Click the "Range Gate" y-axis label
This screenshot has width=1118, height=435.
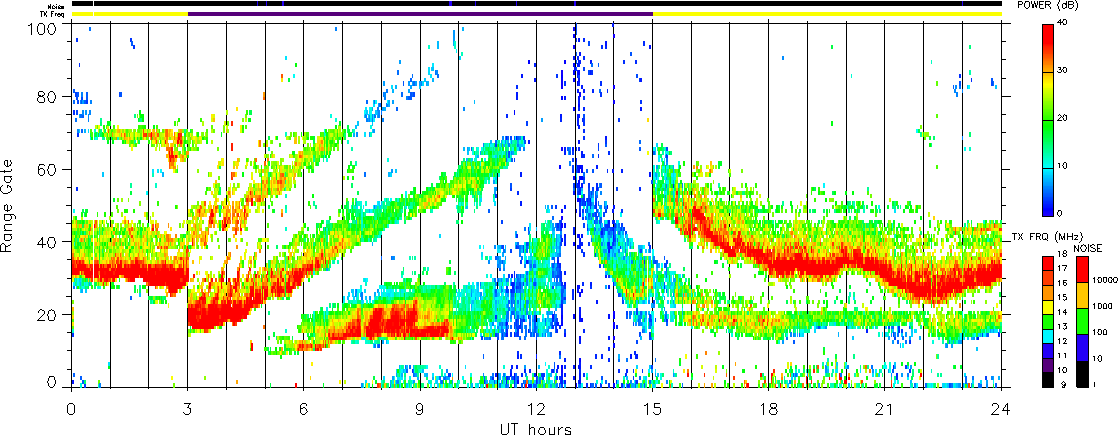[7, 205]
